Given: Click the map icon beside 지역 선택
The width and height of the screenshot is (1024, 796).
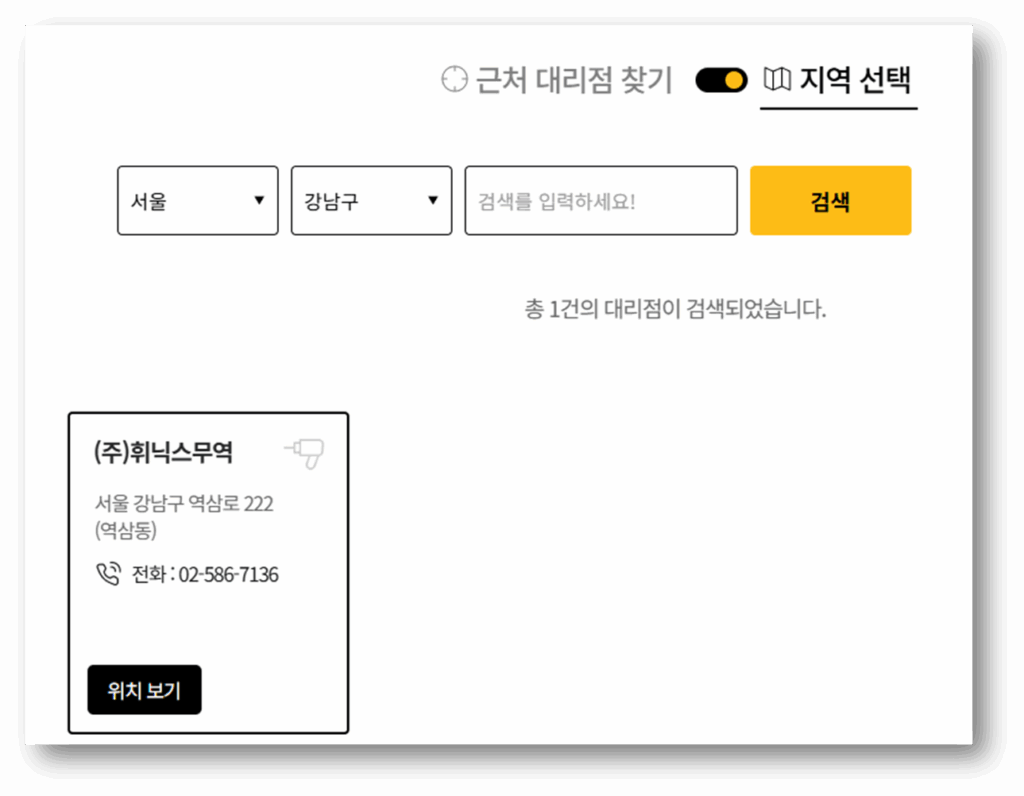Looking at the screenshot, I should click(x=777, y=80).
